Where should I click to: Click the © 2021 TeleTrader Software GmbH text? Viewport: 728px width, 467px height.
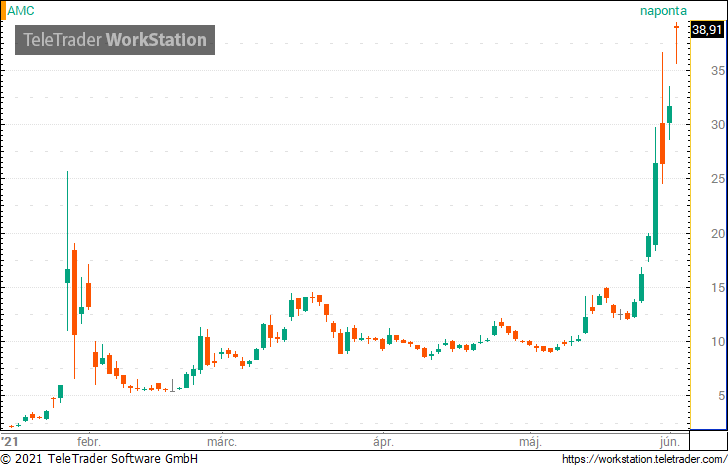click(x=99, y=459)
